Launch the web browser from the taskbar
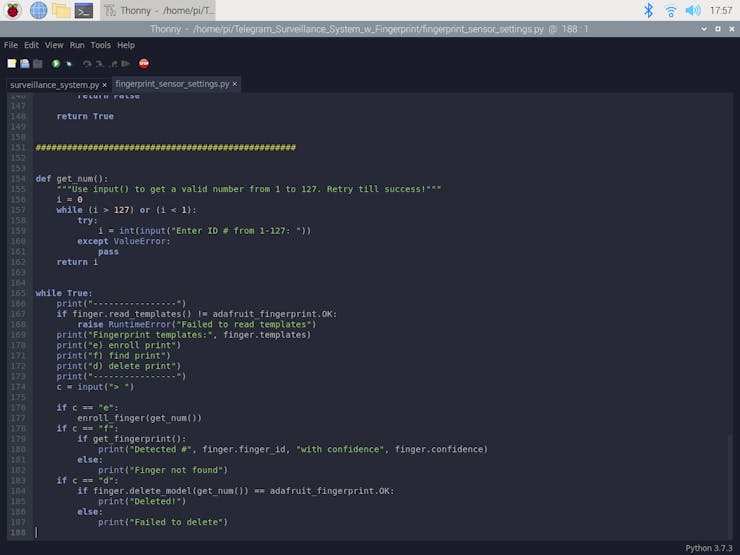The image size is (740, 555). pos(38,10)
